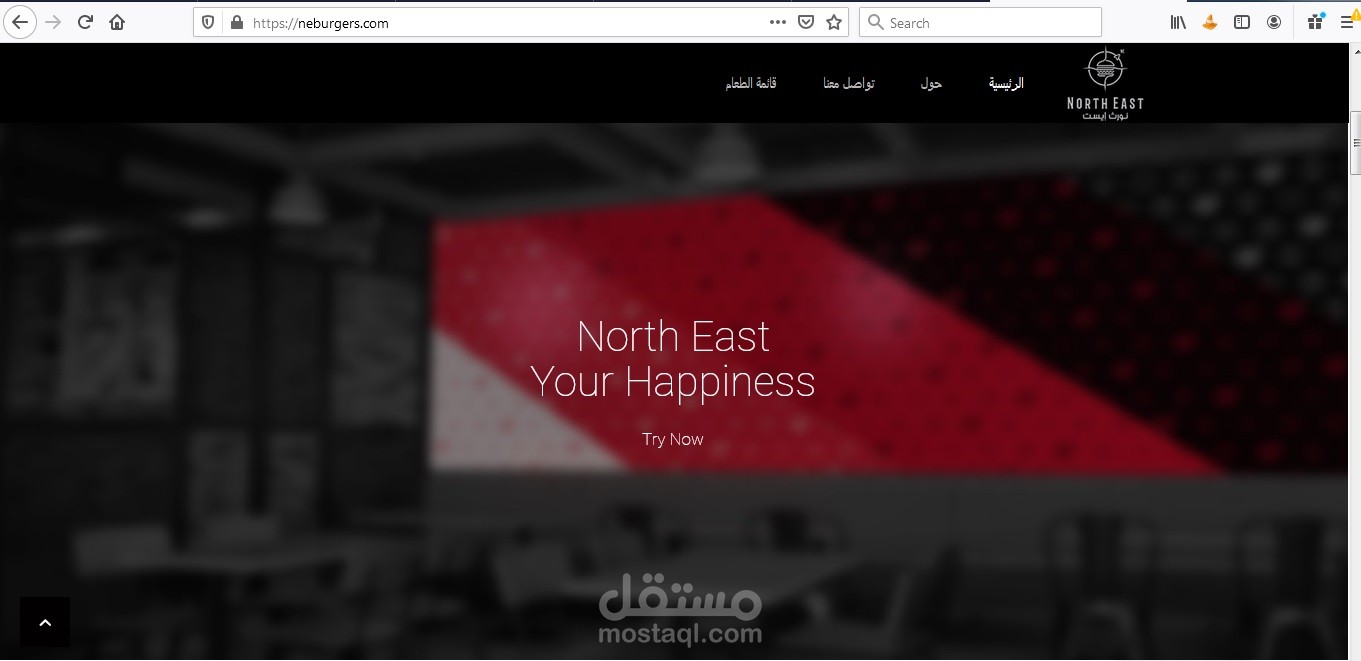Image resolution: width=1361 pixels, height=661 pixels.
Task: Click the North East burger logo
Action: point(1105,84)
